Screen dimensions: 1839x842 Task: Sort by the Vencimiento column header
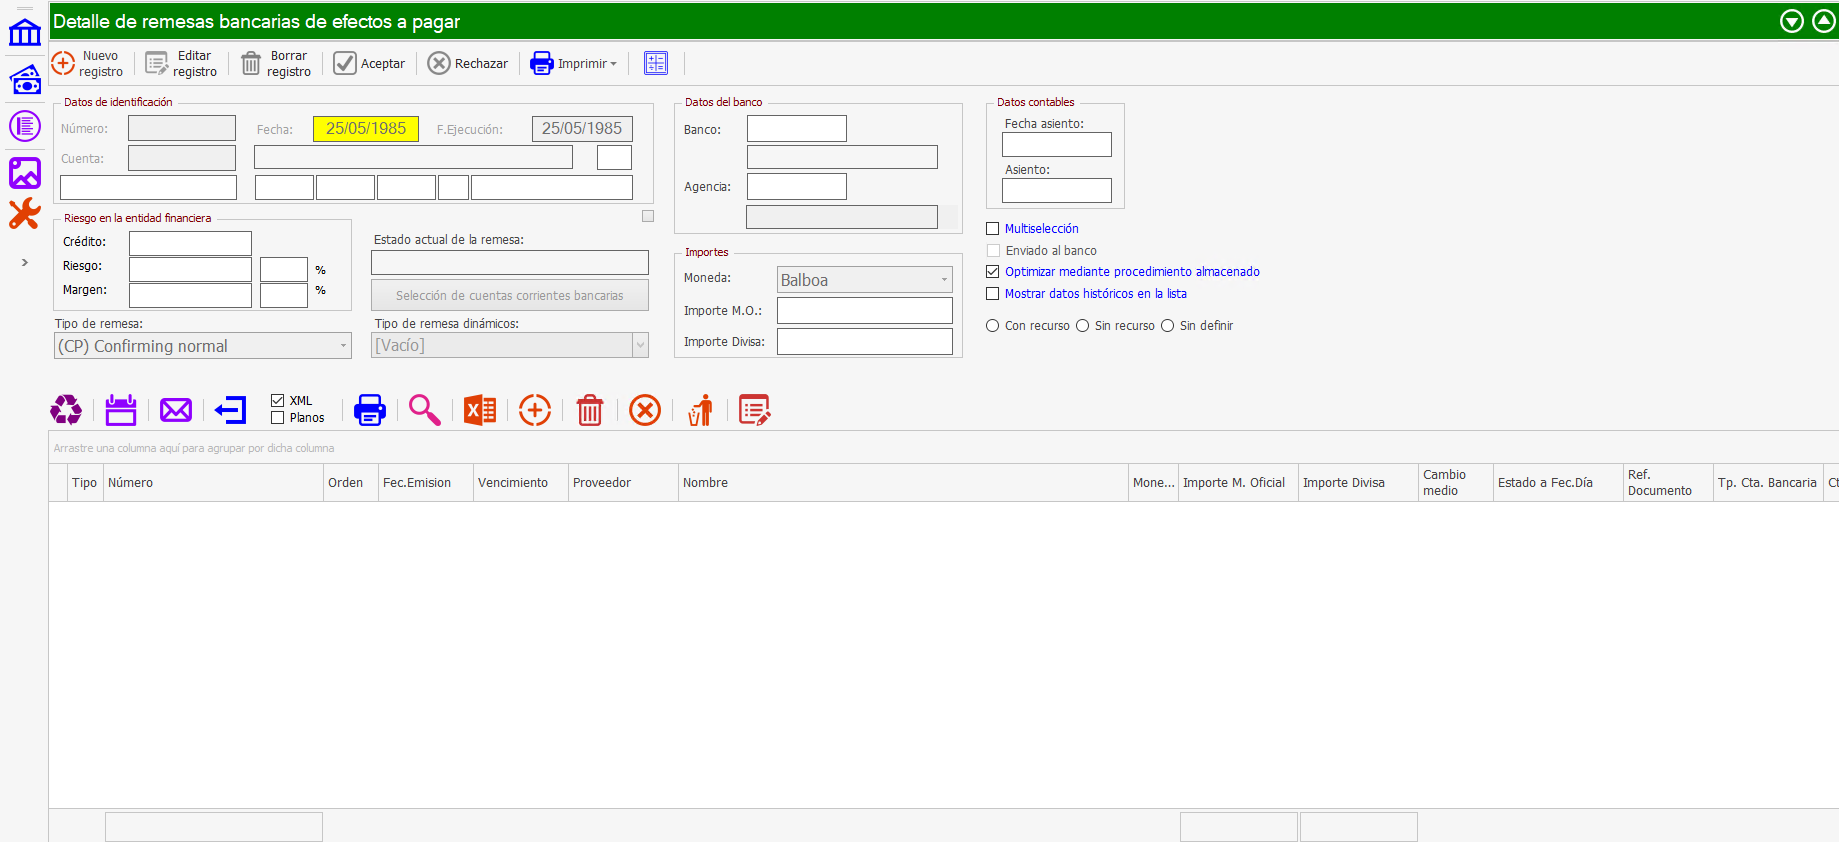[513, 483]
